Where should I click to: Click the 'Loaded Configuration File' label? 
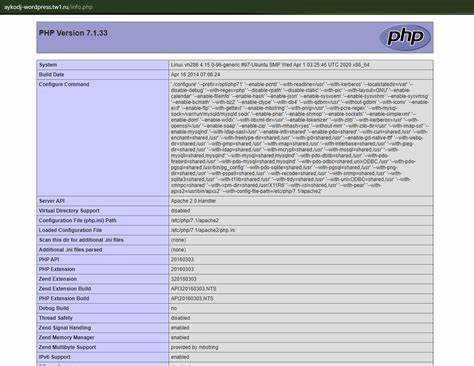70,230
